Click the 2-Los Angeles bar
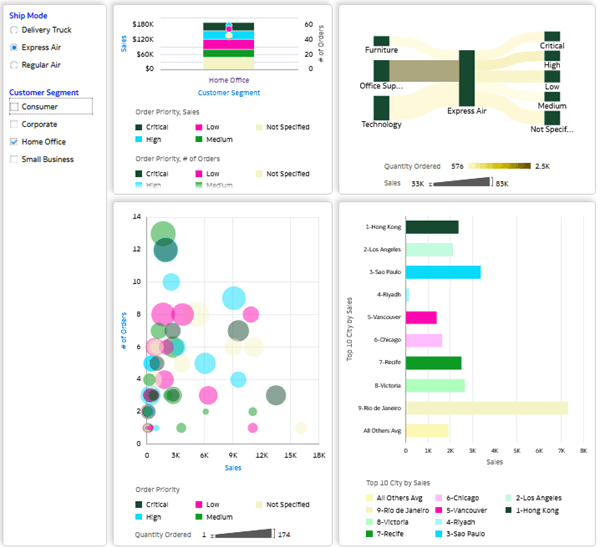This screenshot has height=548, width=600. [x=429, y=250]
